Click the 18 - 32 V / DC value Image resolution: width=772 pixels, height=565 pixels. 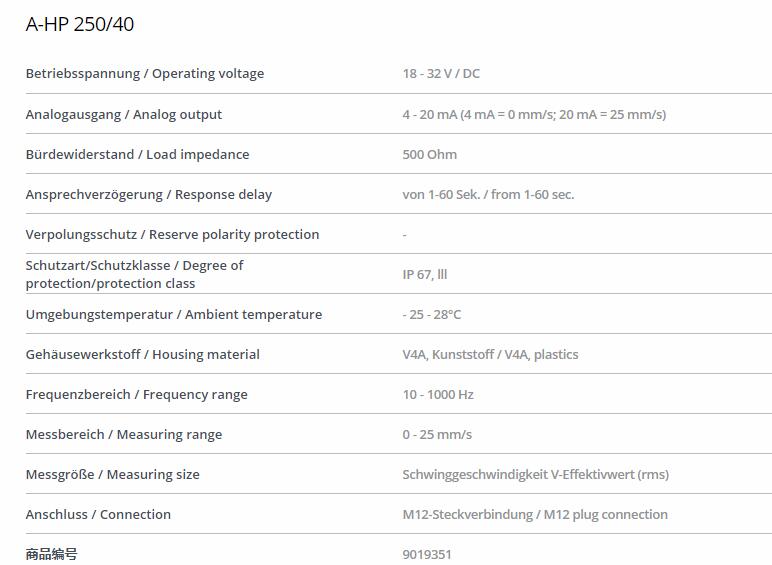point(441,74)
